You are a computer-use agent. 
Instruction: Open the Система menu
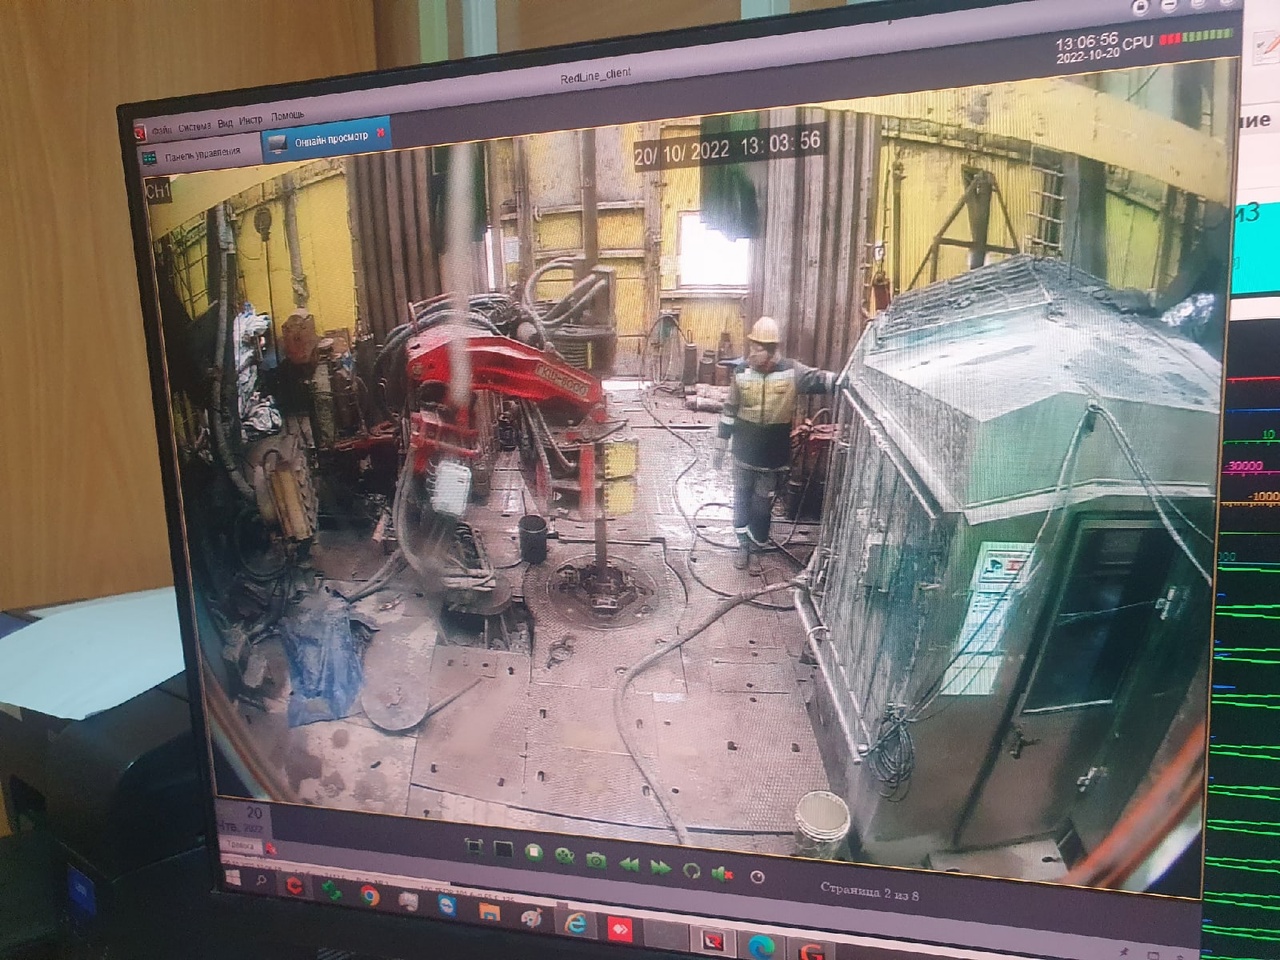click(195, 128)
